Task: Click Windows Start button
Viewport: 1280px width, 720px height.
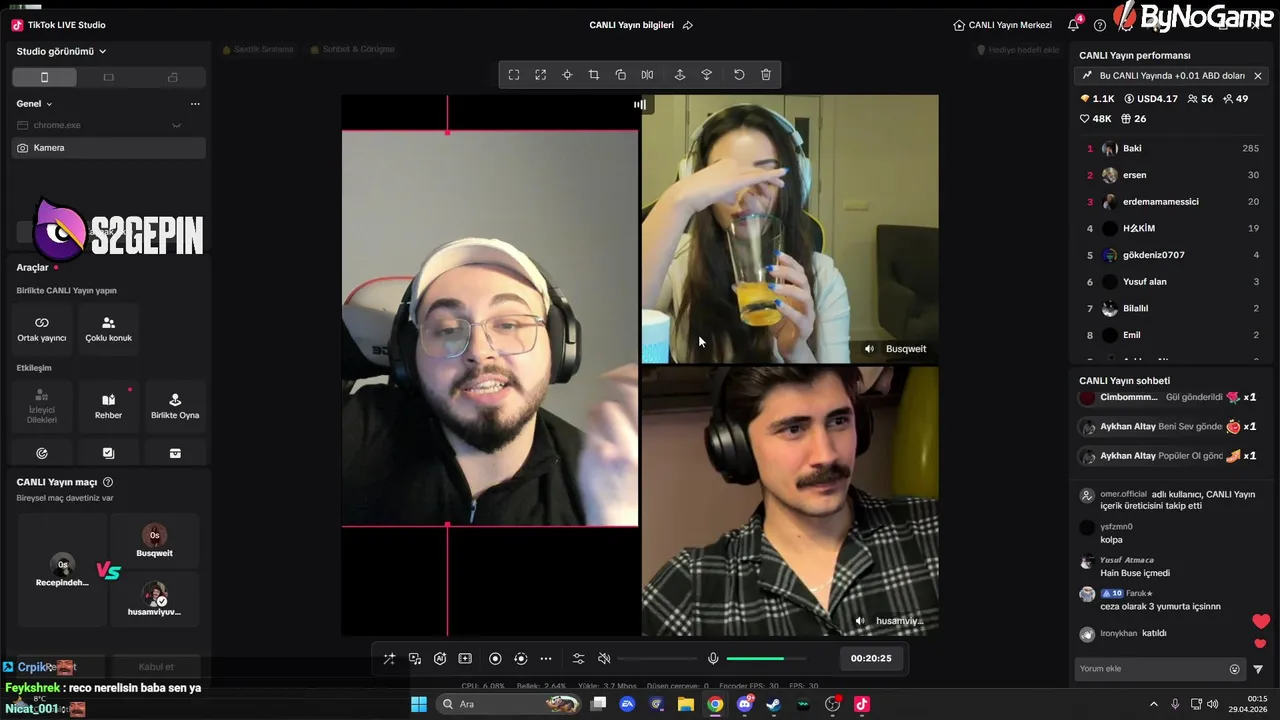Action: (x=419, y=704)
